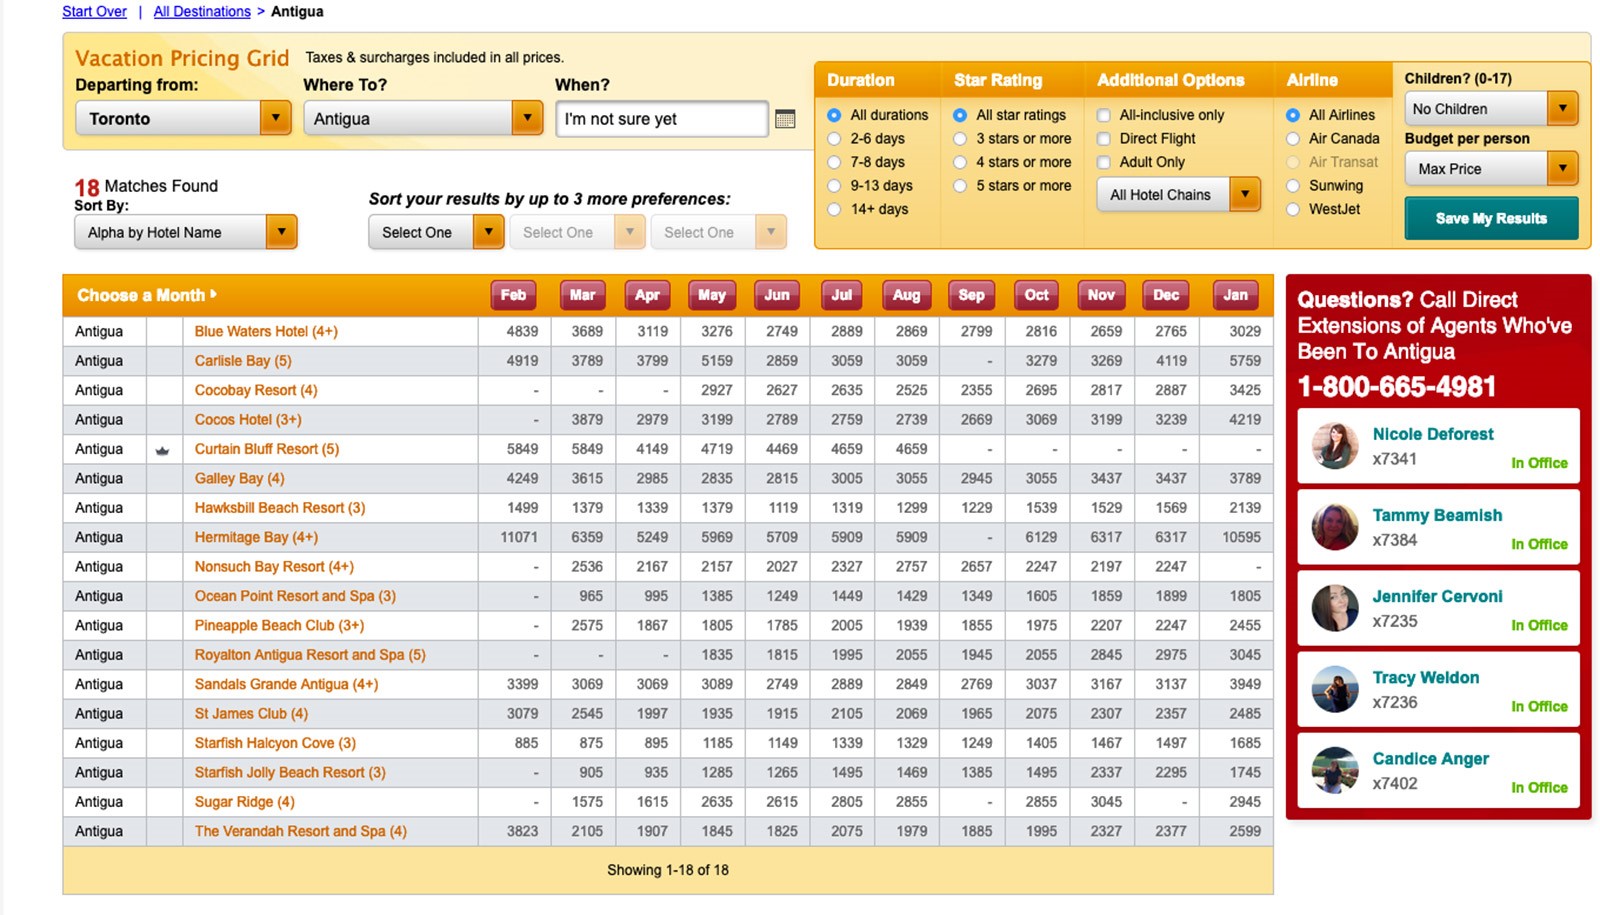Click Jennifer Cervoni's agent photo

[1334, 608]
